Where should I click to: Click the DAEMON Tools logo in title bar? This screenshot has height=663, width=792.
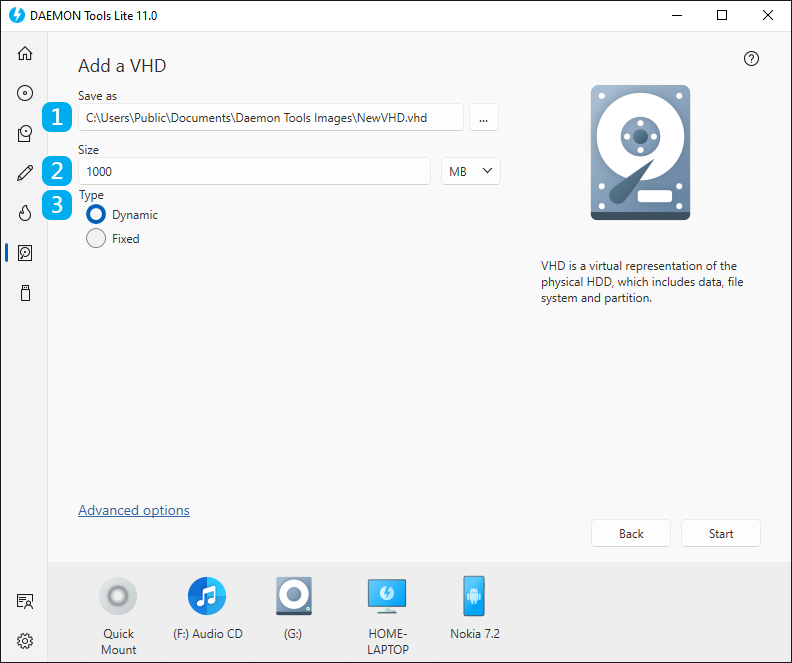(17, 15)
